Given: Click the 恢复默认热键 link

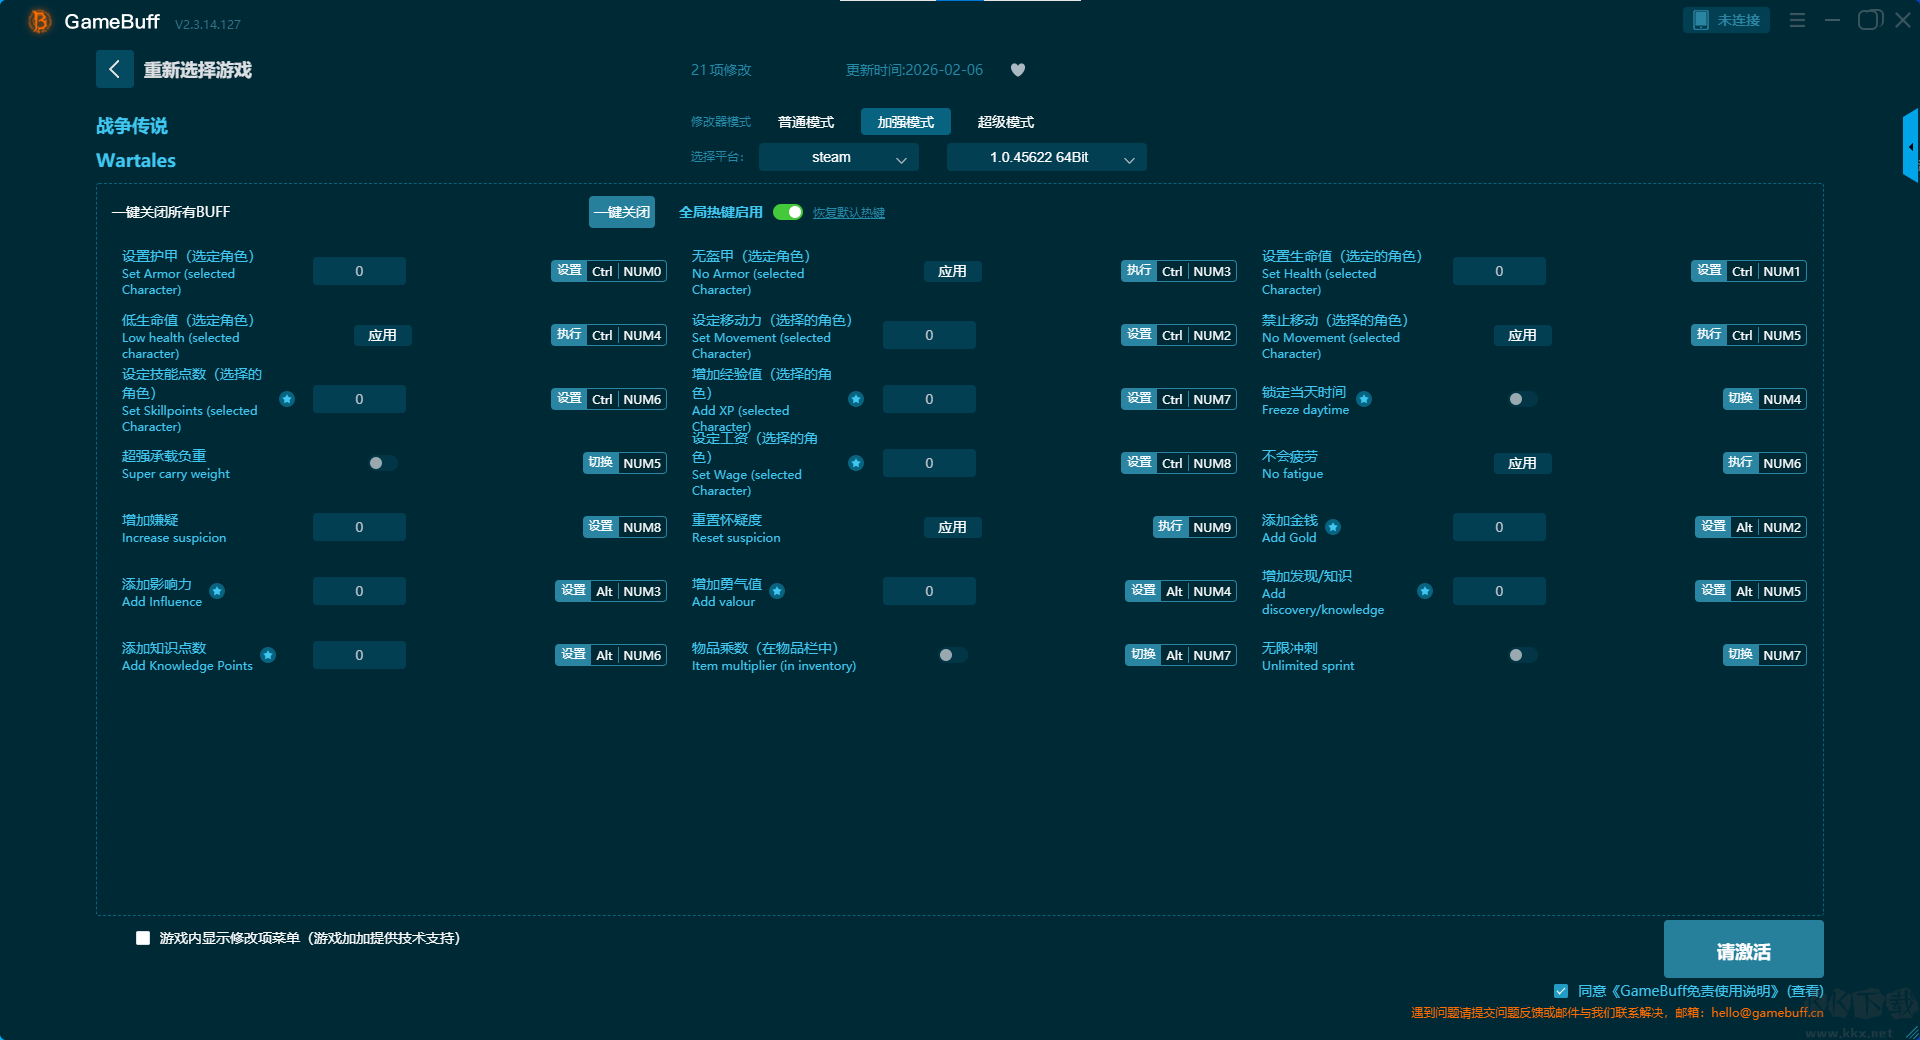Looking at the screenshot, I should pyautogui.click(x=848, y=213).
